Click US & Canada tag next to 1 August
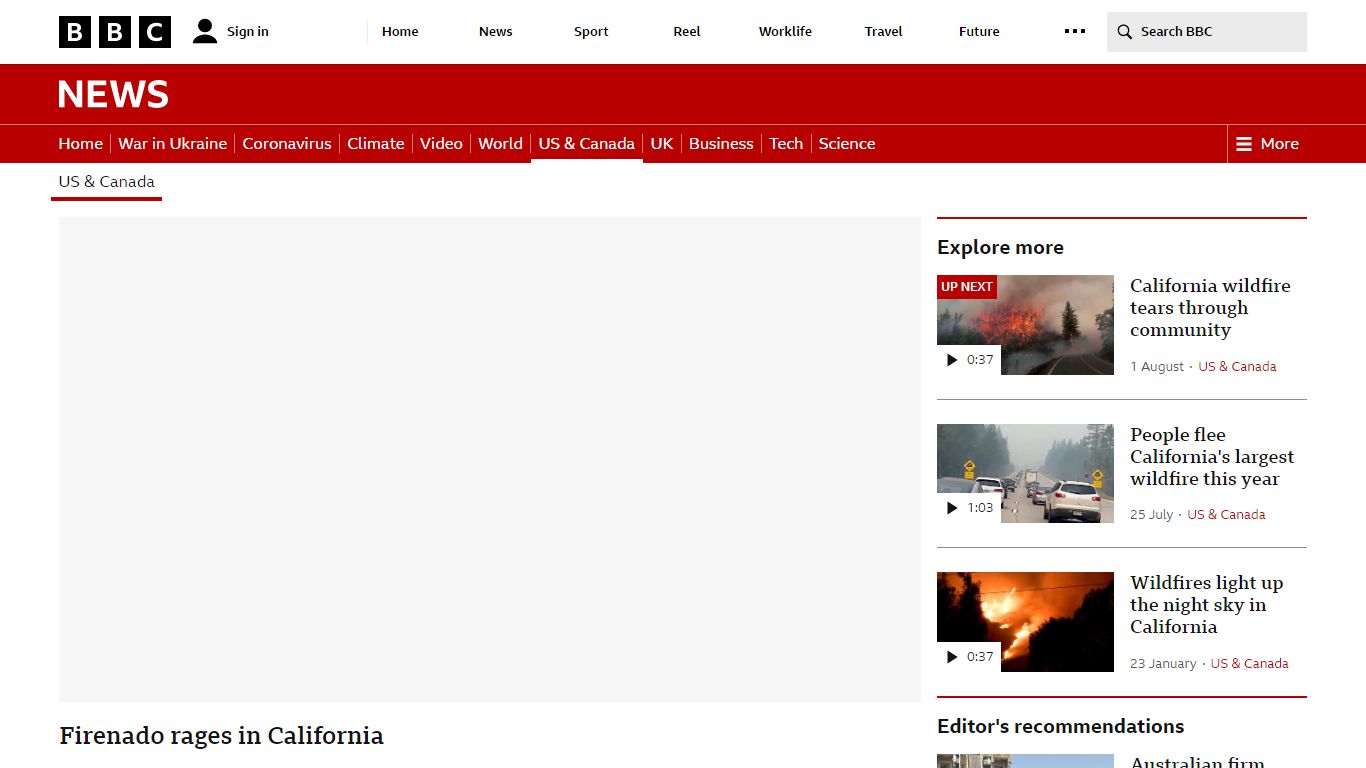Viewport: 1366px width, 768px height. pyautogui.click(x=1237, y=367)
